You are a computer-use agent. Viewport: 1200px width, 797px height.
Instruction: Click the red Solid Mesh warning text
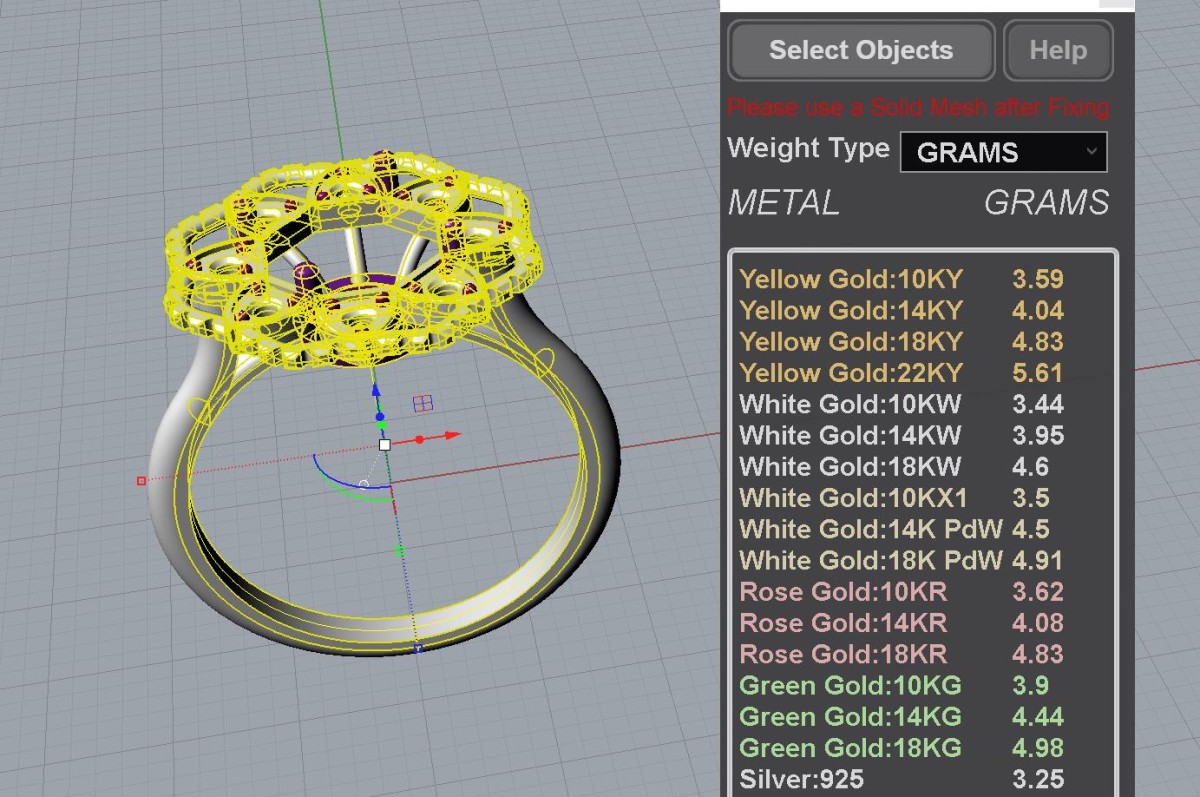[x=918, y=107]
